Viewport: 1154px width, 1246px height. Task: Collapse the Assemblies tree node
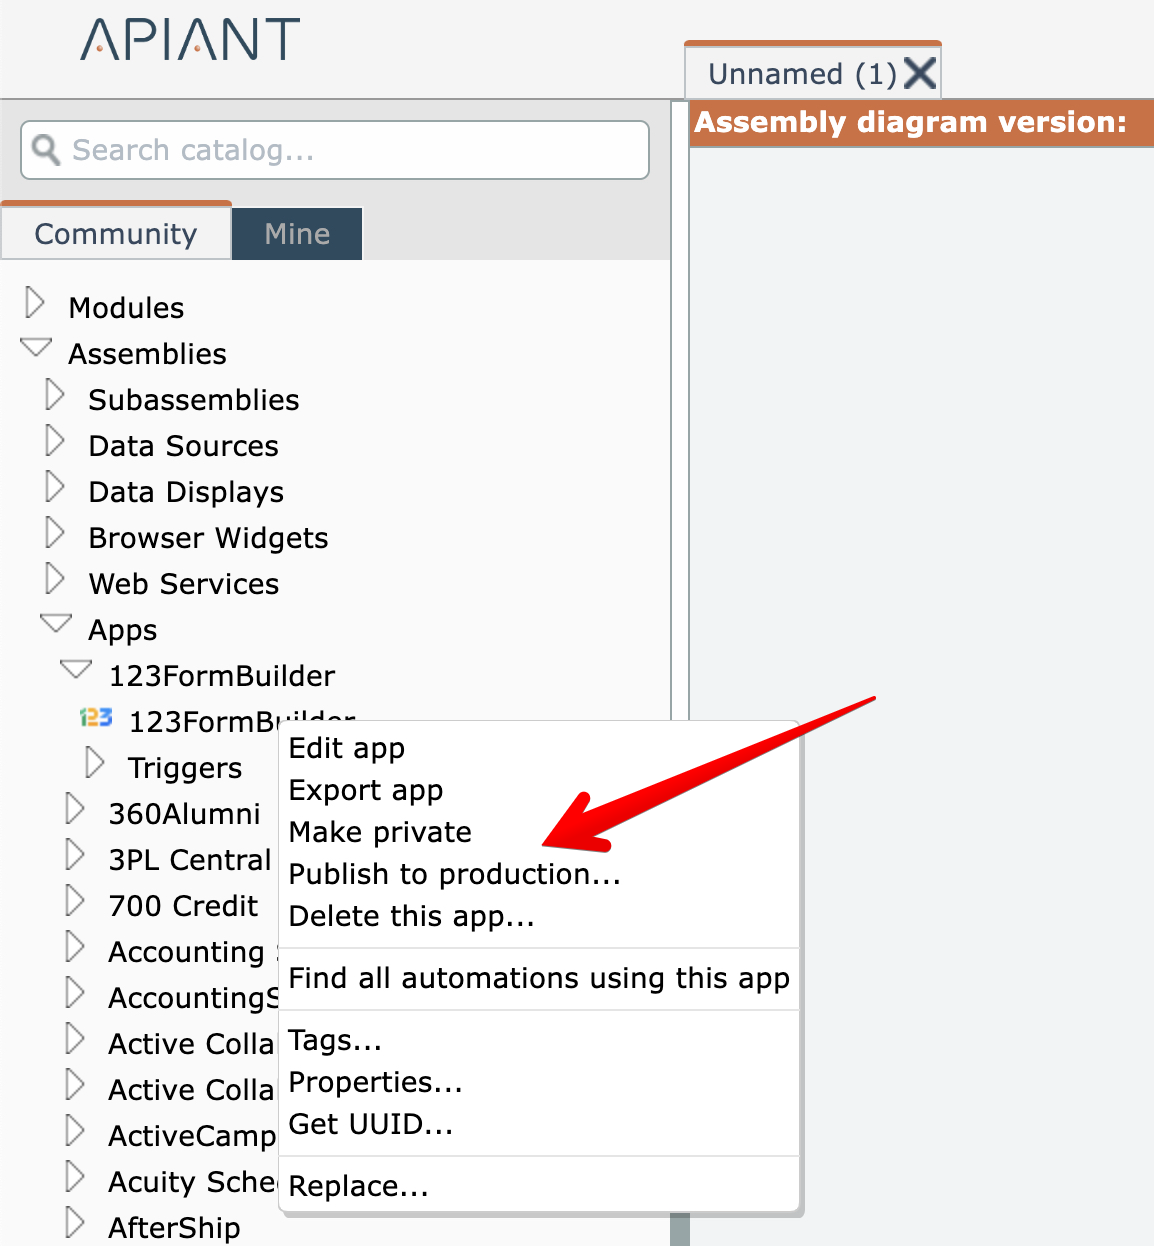click(x=36, y=348)
